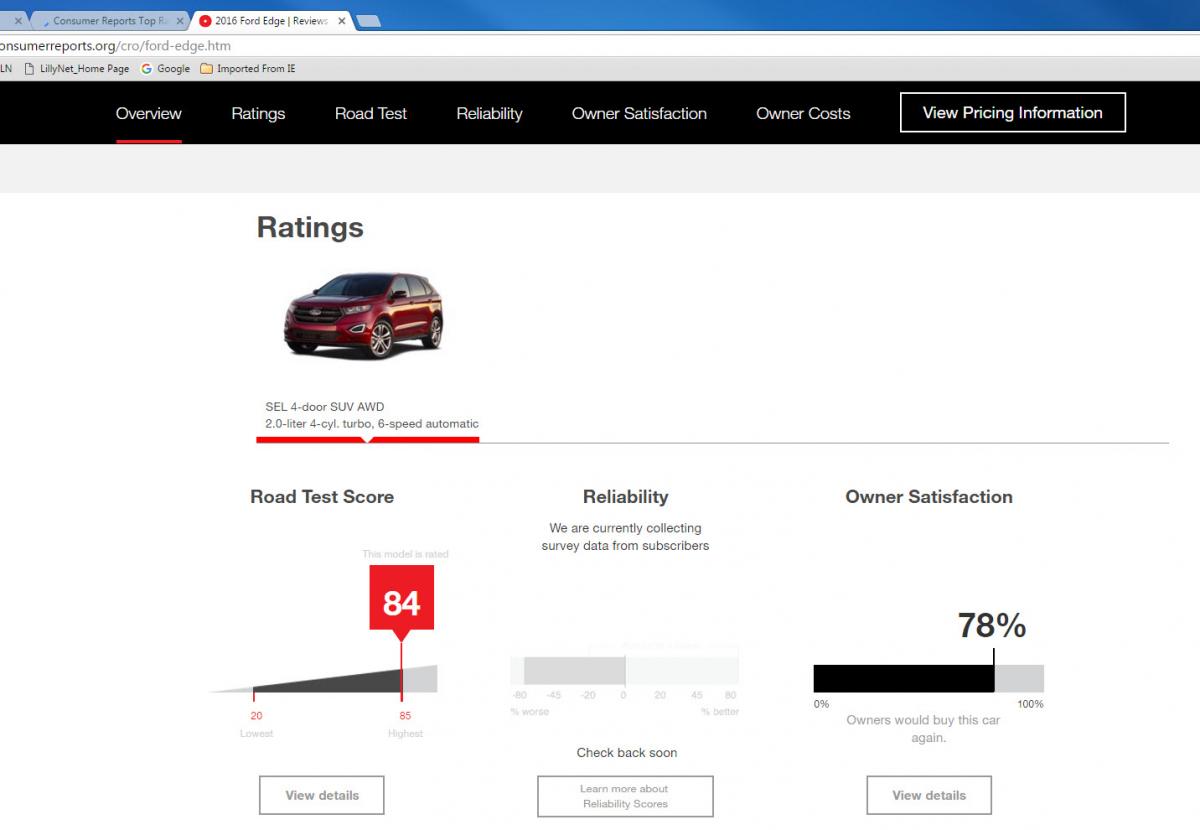The image size is (1200, 830).
Task: Click the Owner Satisfaction section heading
Action: [929, 497]
